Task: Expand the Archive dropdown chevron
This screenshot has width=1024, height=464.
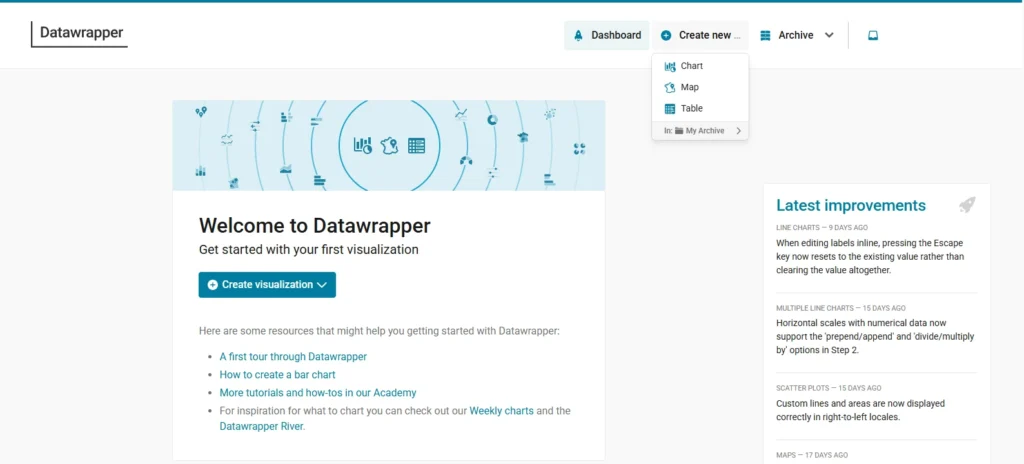Action: (x=829, y=35)
